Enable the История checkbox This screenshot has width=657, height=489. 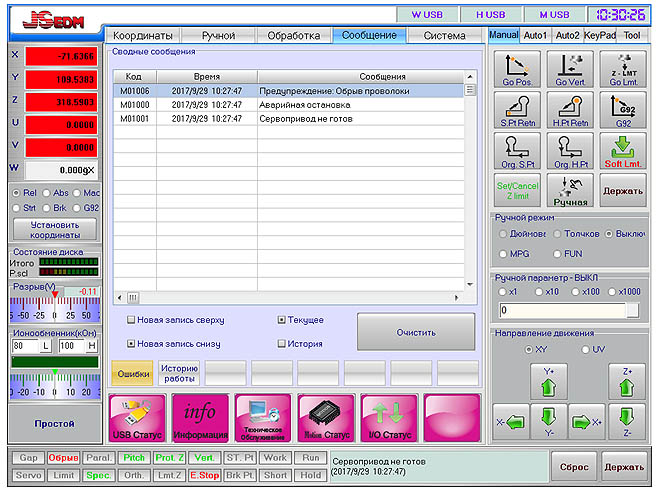point(282,344)
